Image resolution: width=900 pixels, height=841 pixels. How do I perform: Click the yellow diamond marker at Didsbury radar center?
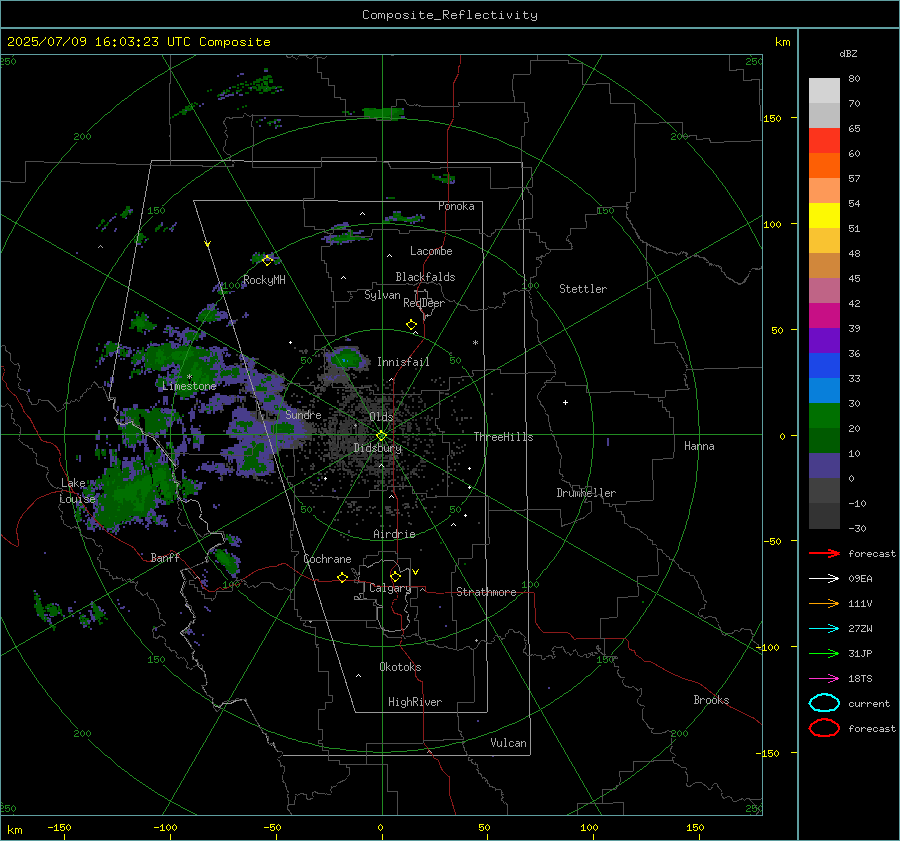[381, 436]
